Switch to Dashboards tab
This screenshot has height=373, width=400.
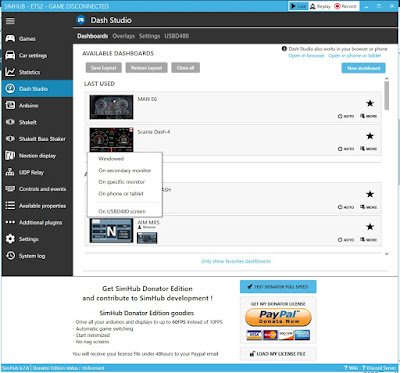coord(93,36)
